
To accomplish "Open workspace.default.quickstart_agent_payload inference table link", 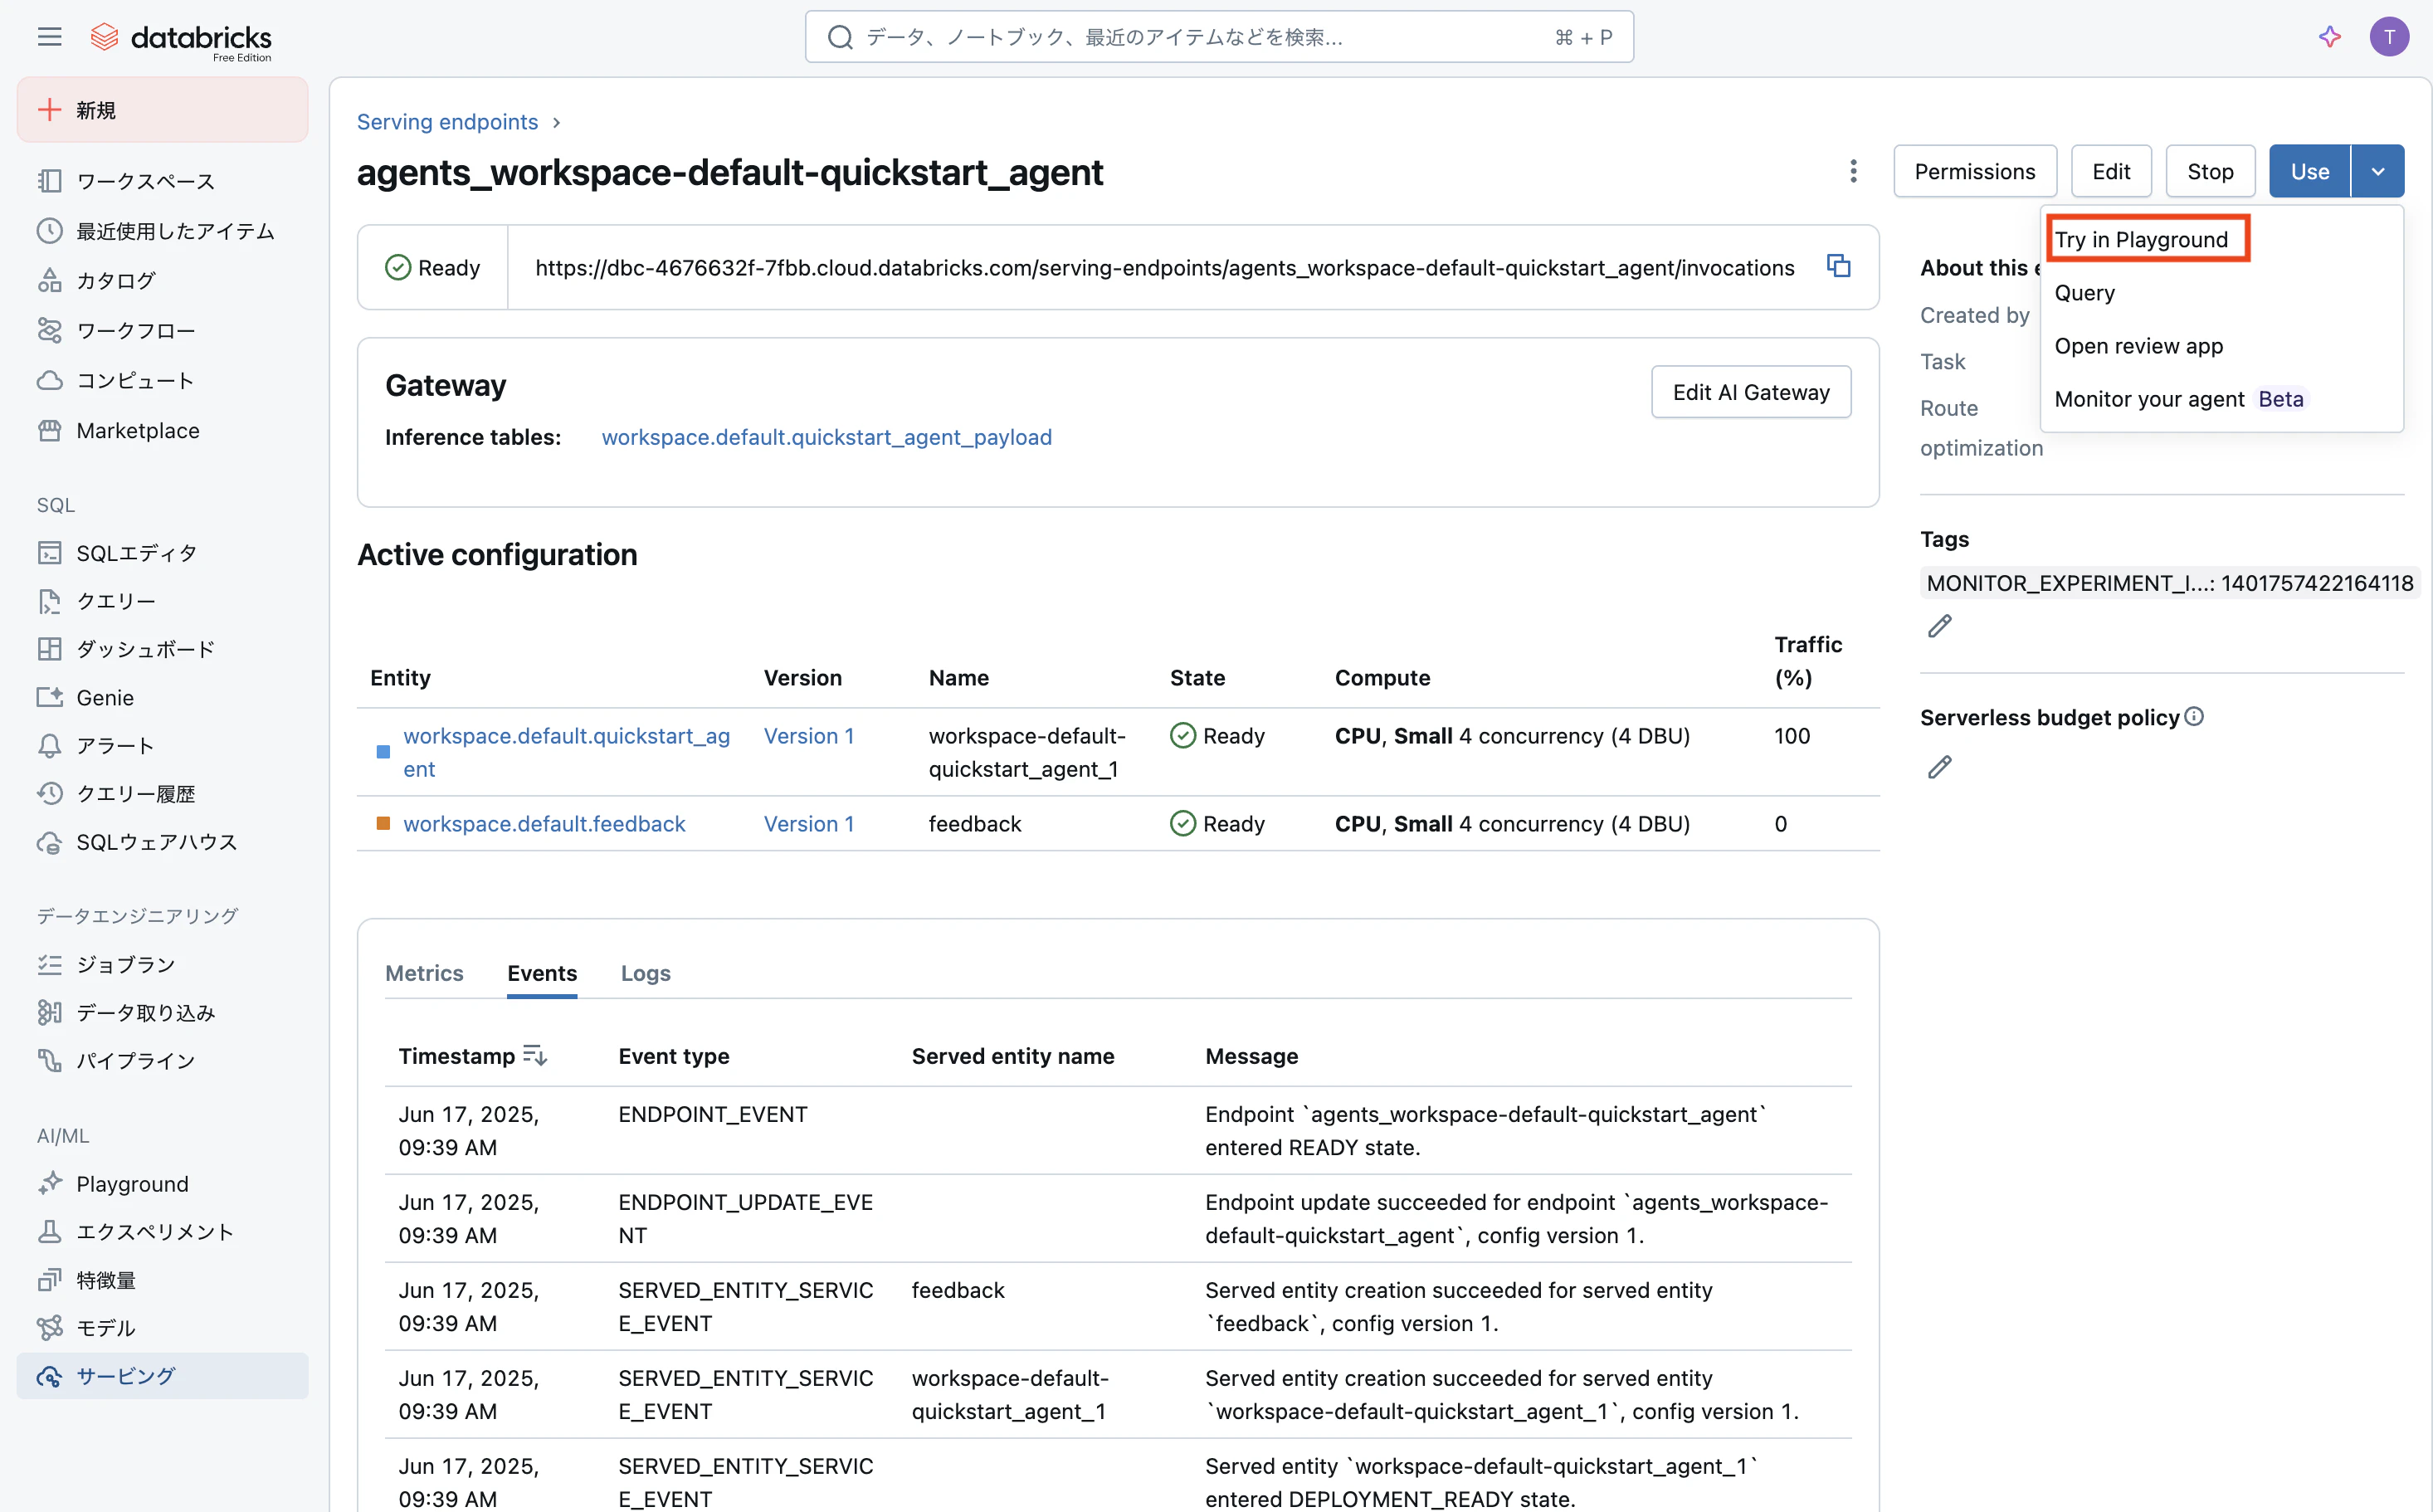I will click(x=827, y=437).
